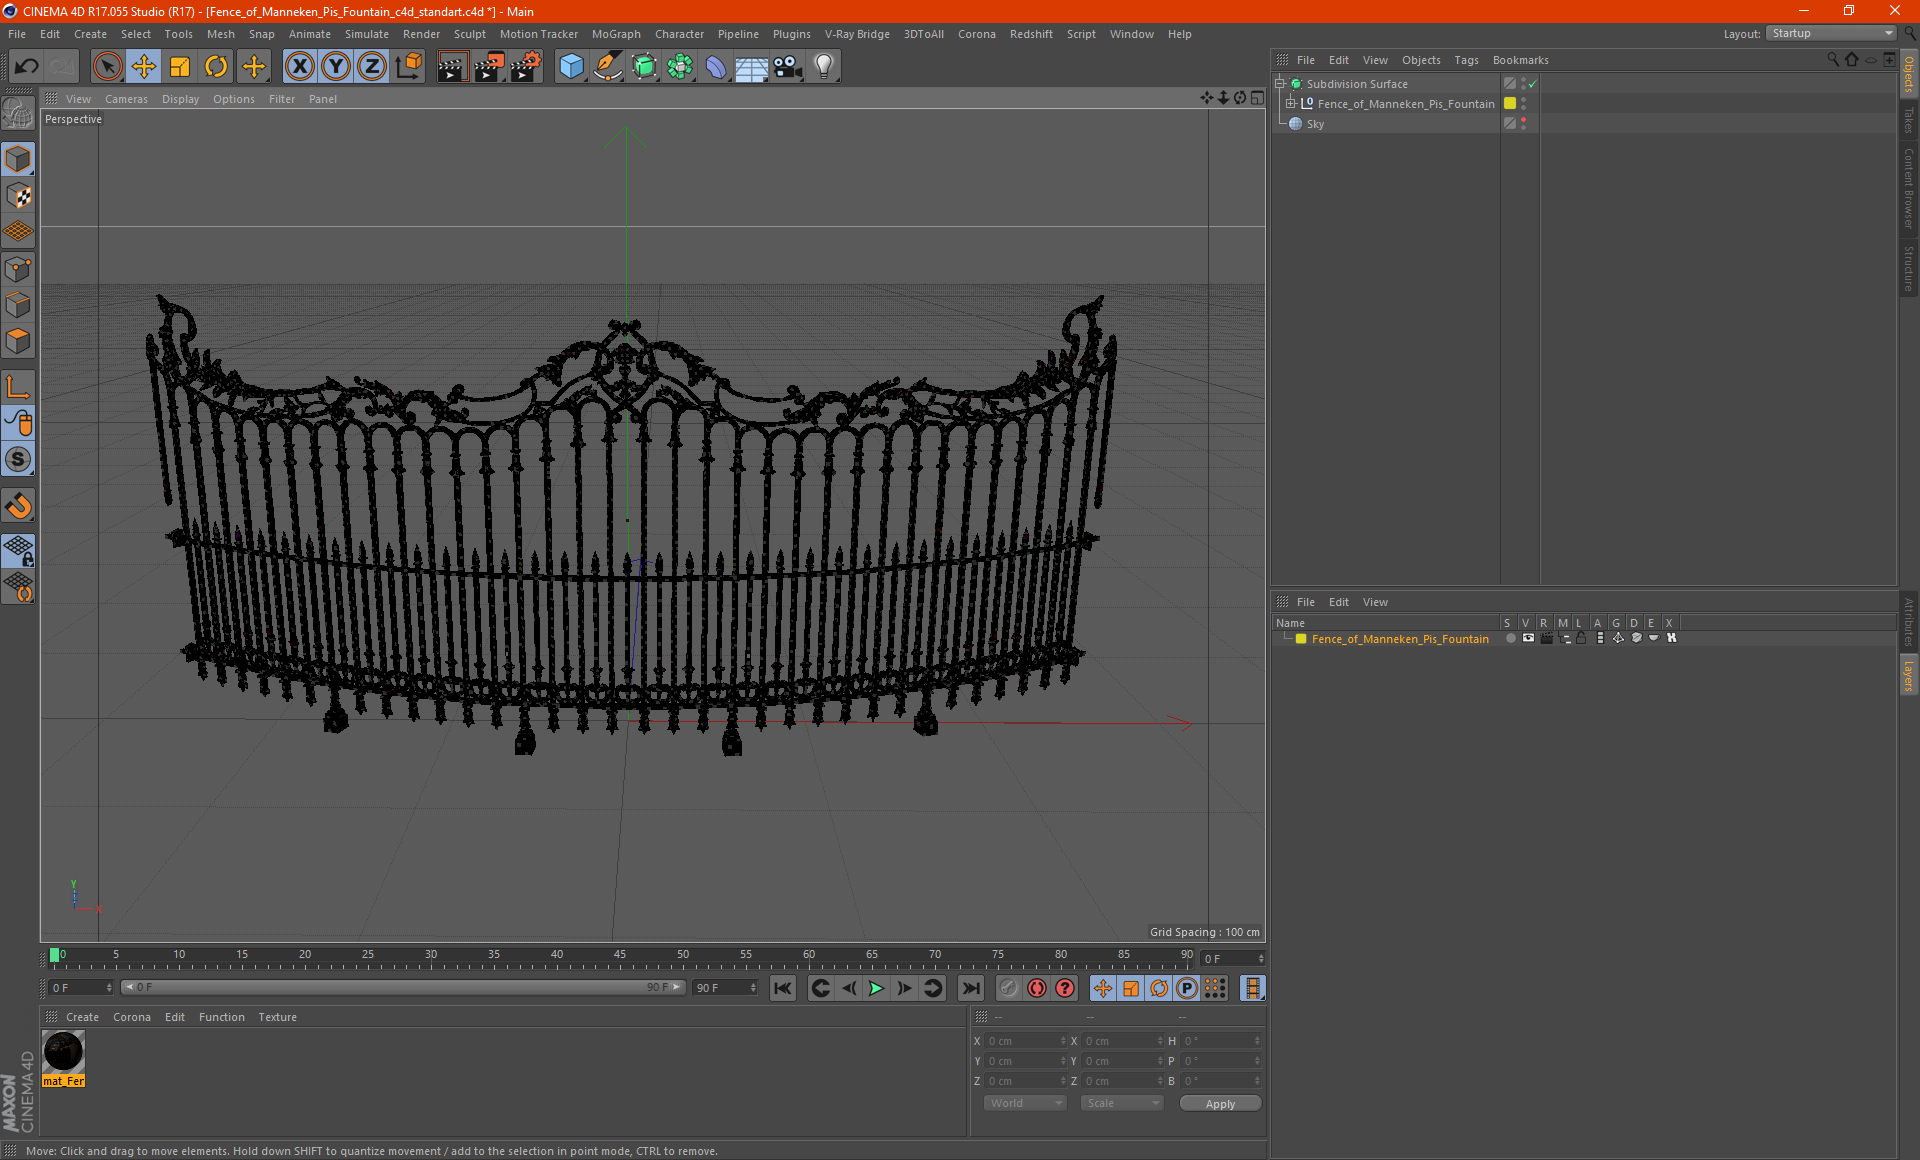Click Create tab in material panel
1920x1160 pixels.
82,1016
